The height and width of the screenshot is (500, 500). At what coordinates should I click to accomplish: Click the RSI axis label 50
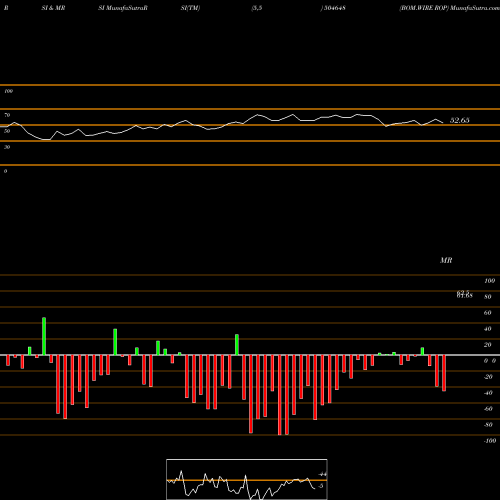[x=7, y=131]
